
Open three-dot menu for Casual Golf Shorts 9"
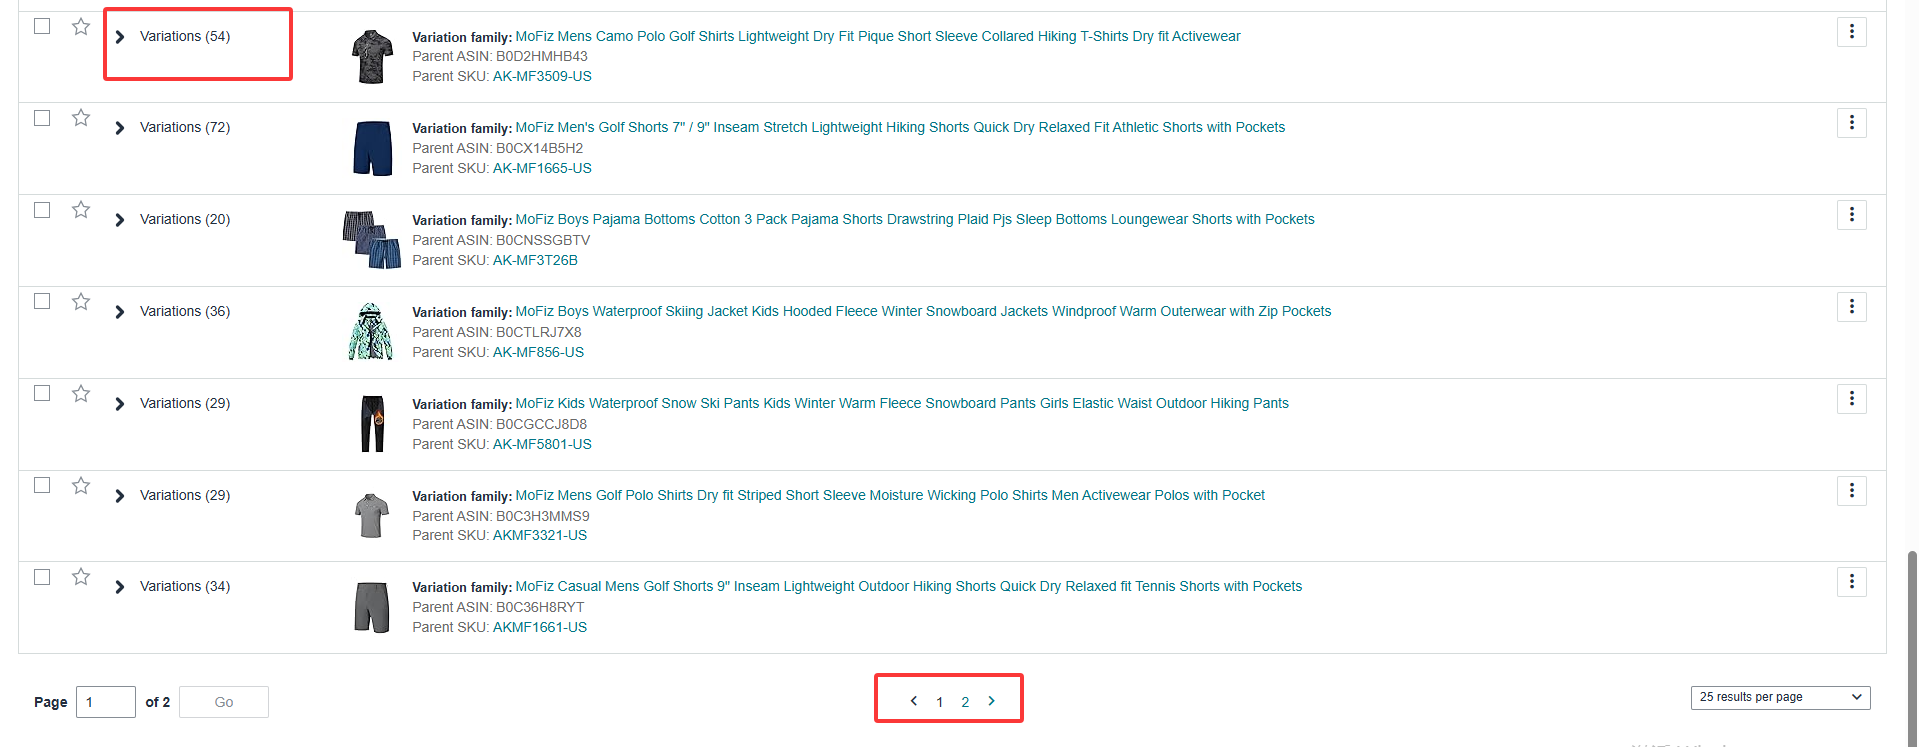[x=1852, y=582]
